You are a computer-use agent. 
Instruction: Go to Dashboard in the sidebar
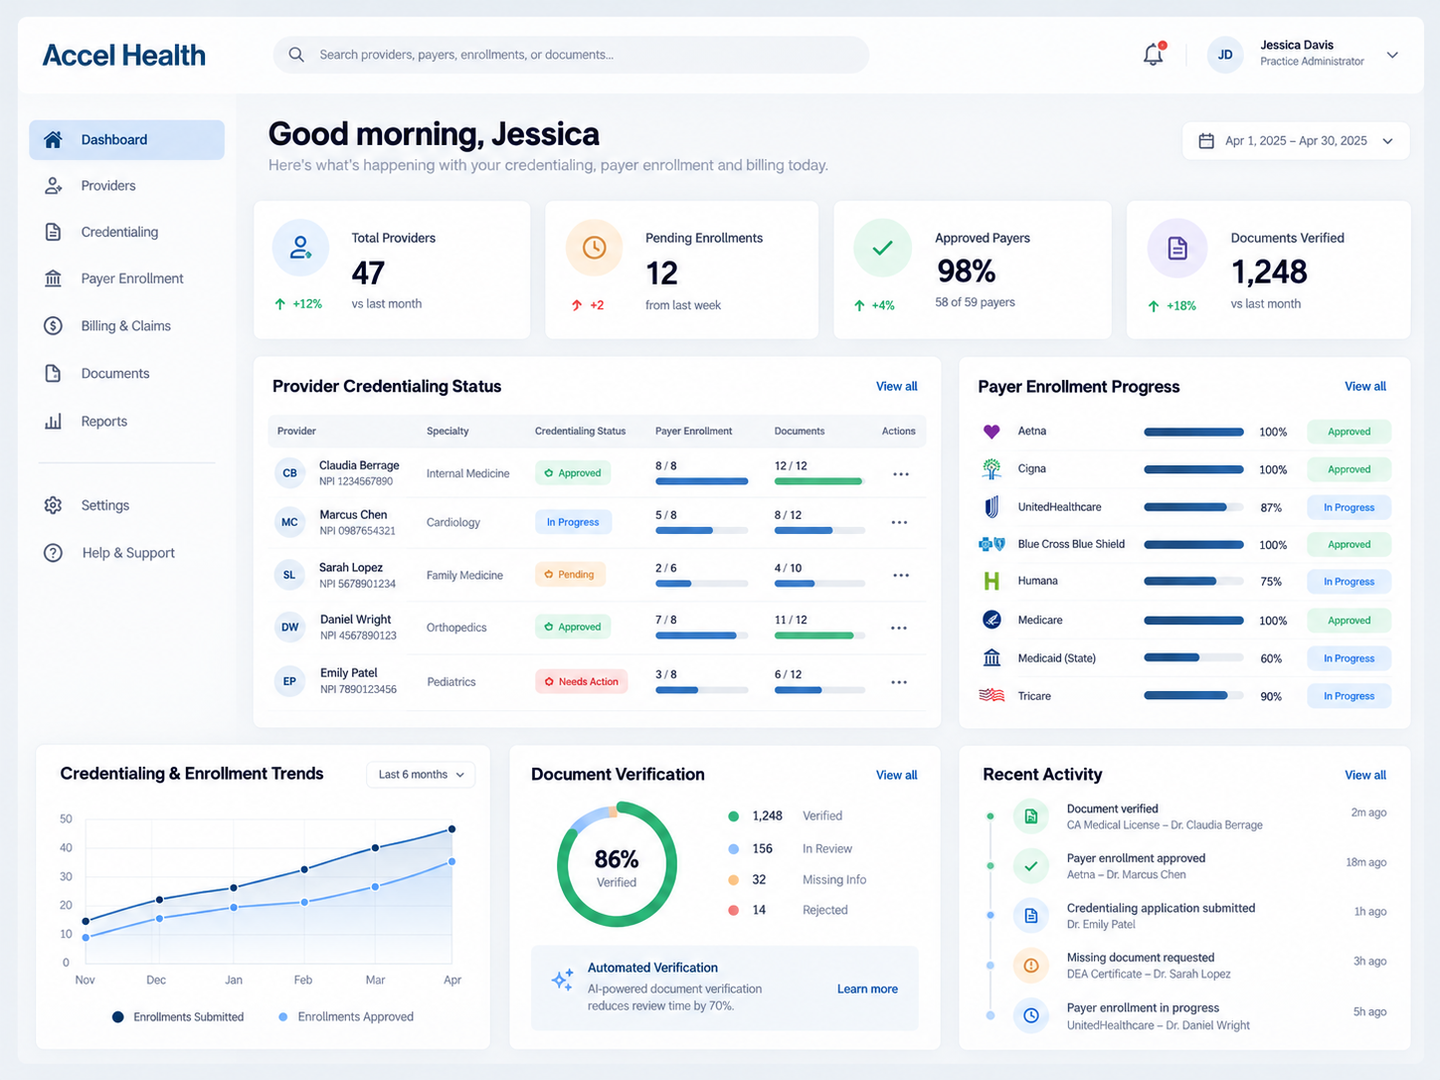(x=127, y=140)
